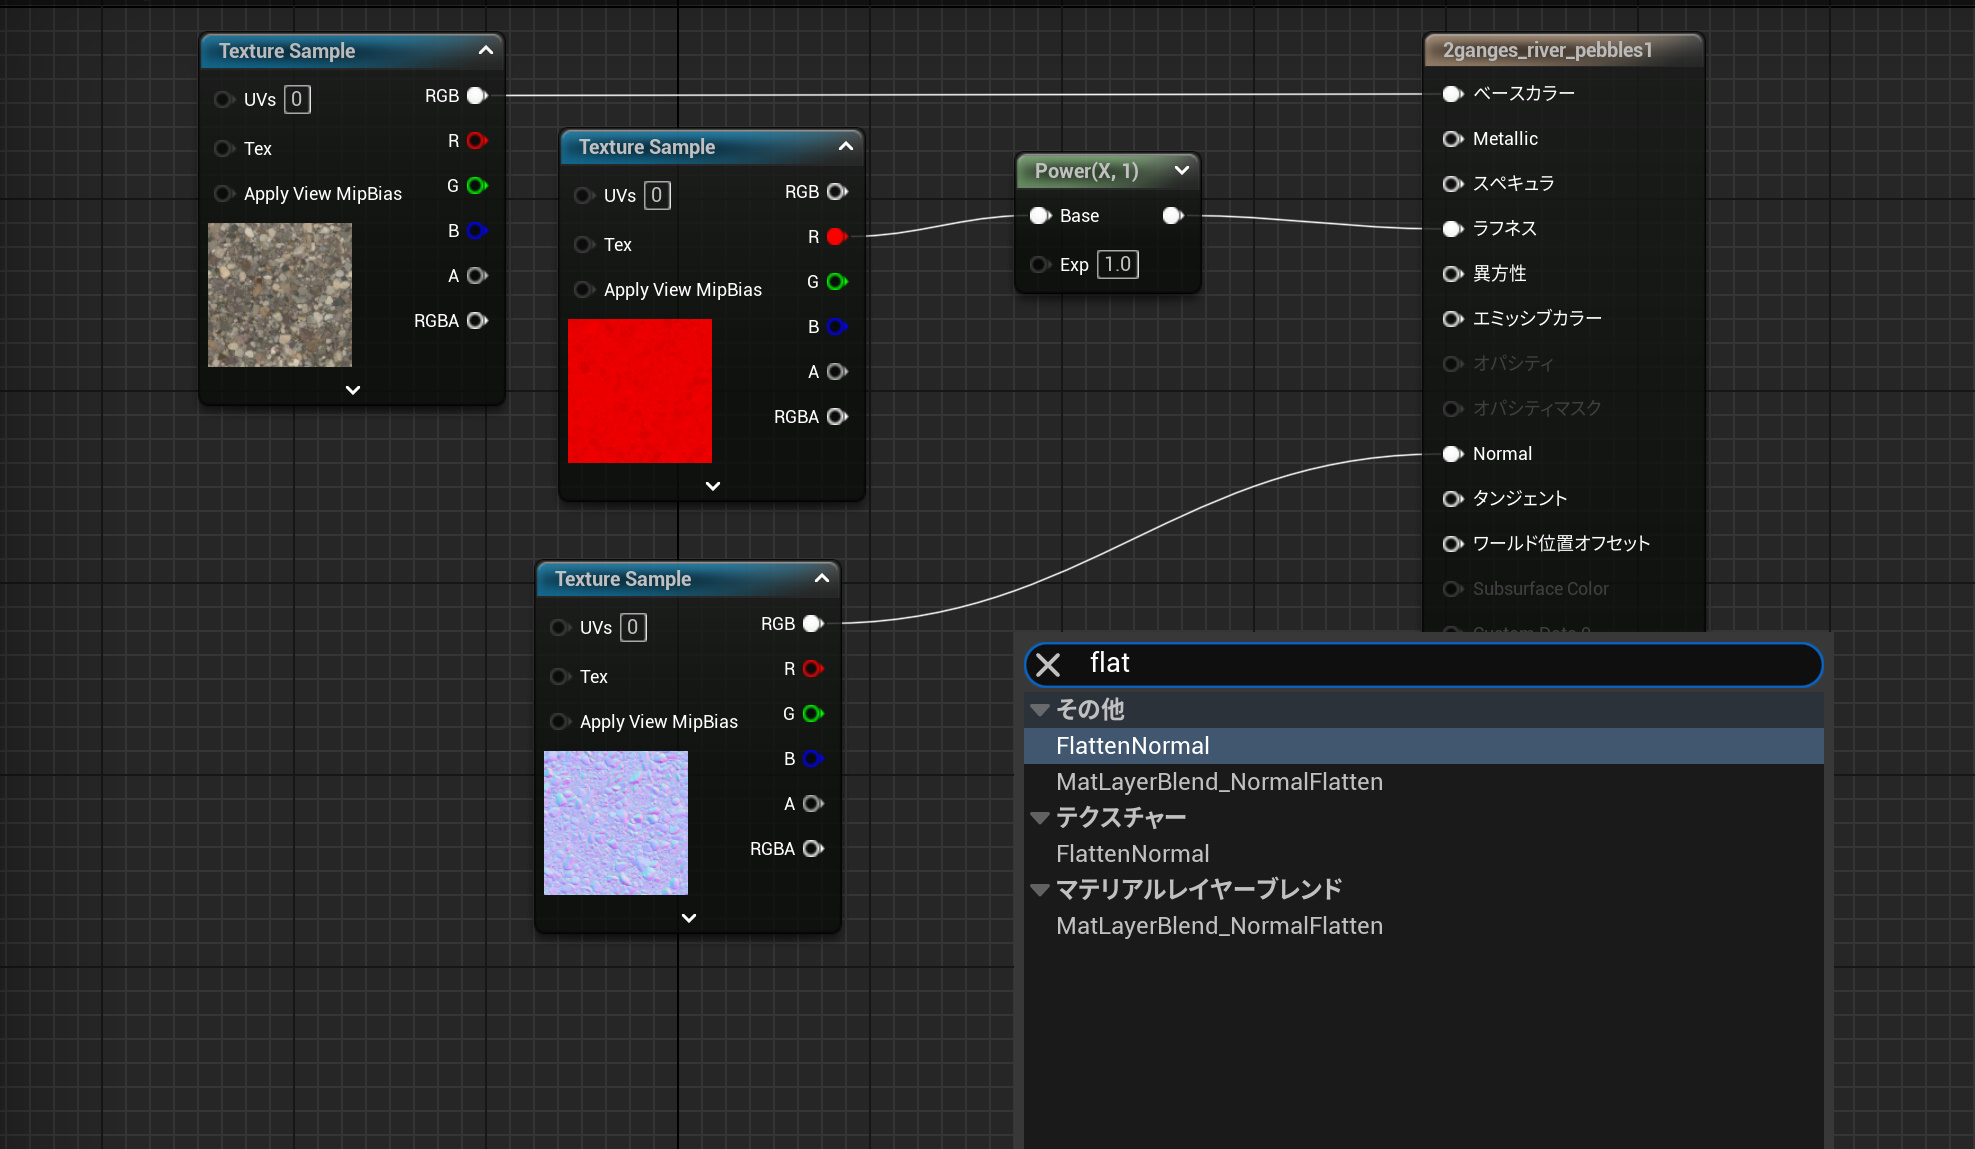Click the Normal input pin on material
1975x1149 pixels.
(1452, 454)
